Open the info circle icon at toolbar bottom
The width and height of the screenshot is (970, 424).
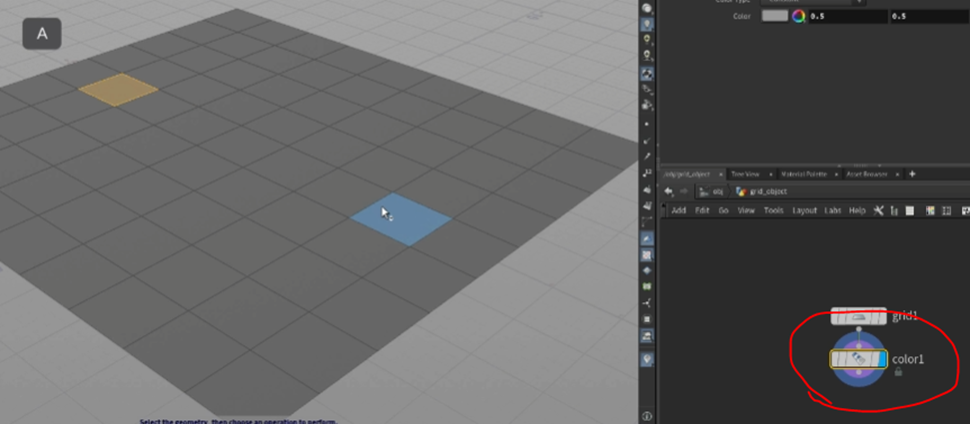(x=647, y=416)
